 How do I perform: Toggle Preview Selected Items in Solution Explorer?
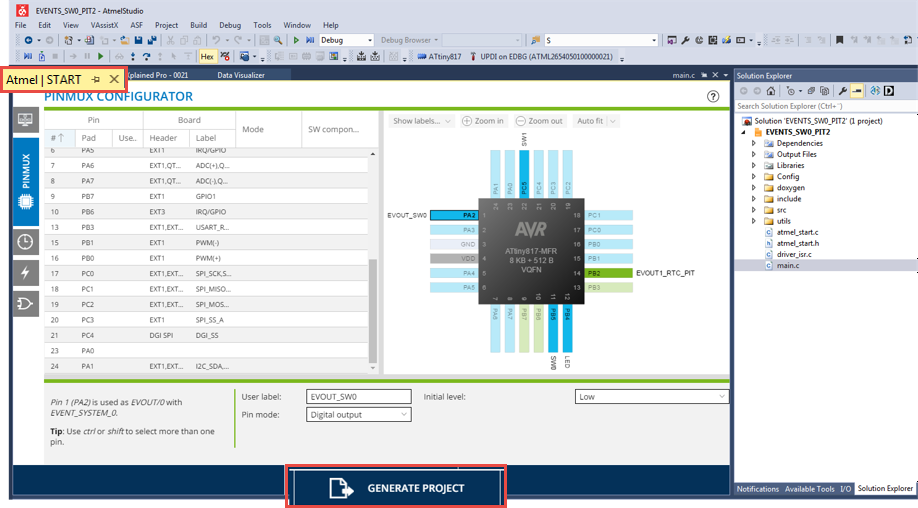(x=857, y=91)
